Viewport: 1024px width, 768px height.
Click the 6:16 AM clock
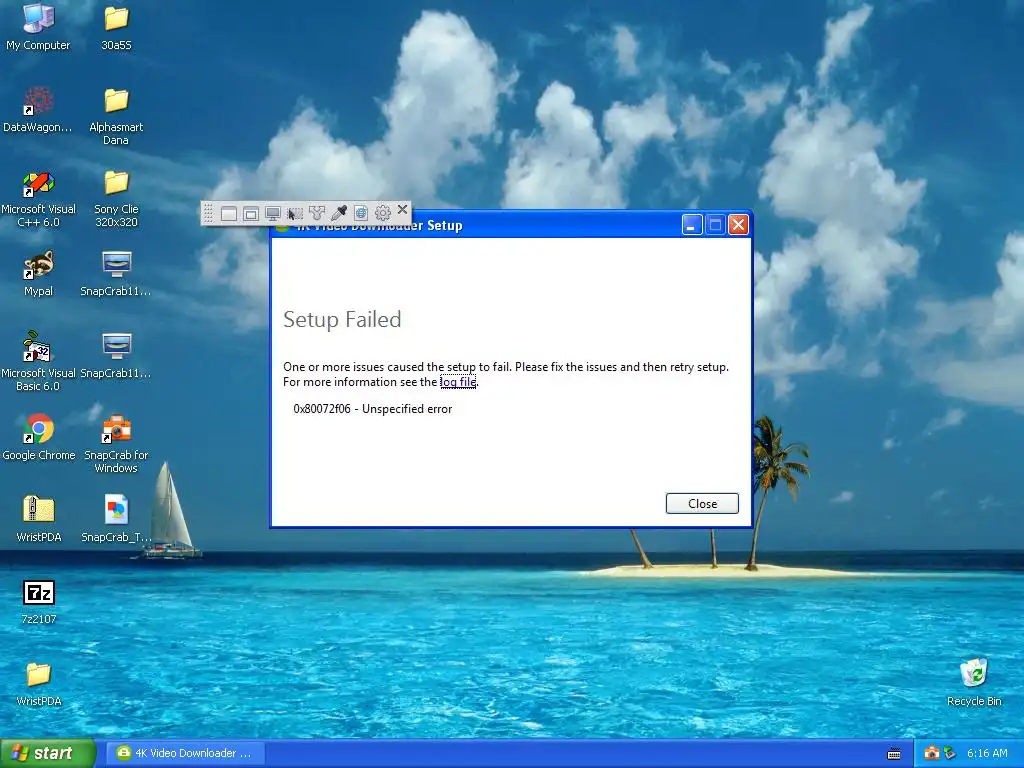tap(987, 753)
